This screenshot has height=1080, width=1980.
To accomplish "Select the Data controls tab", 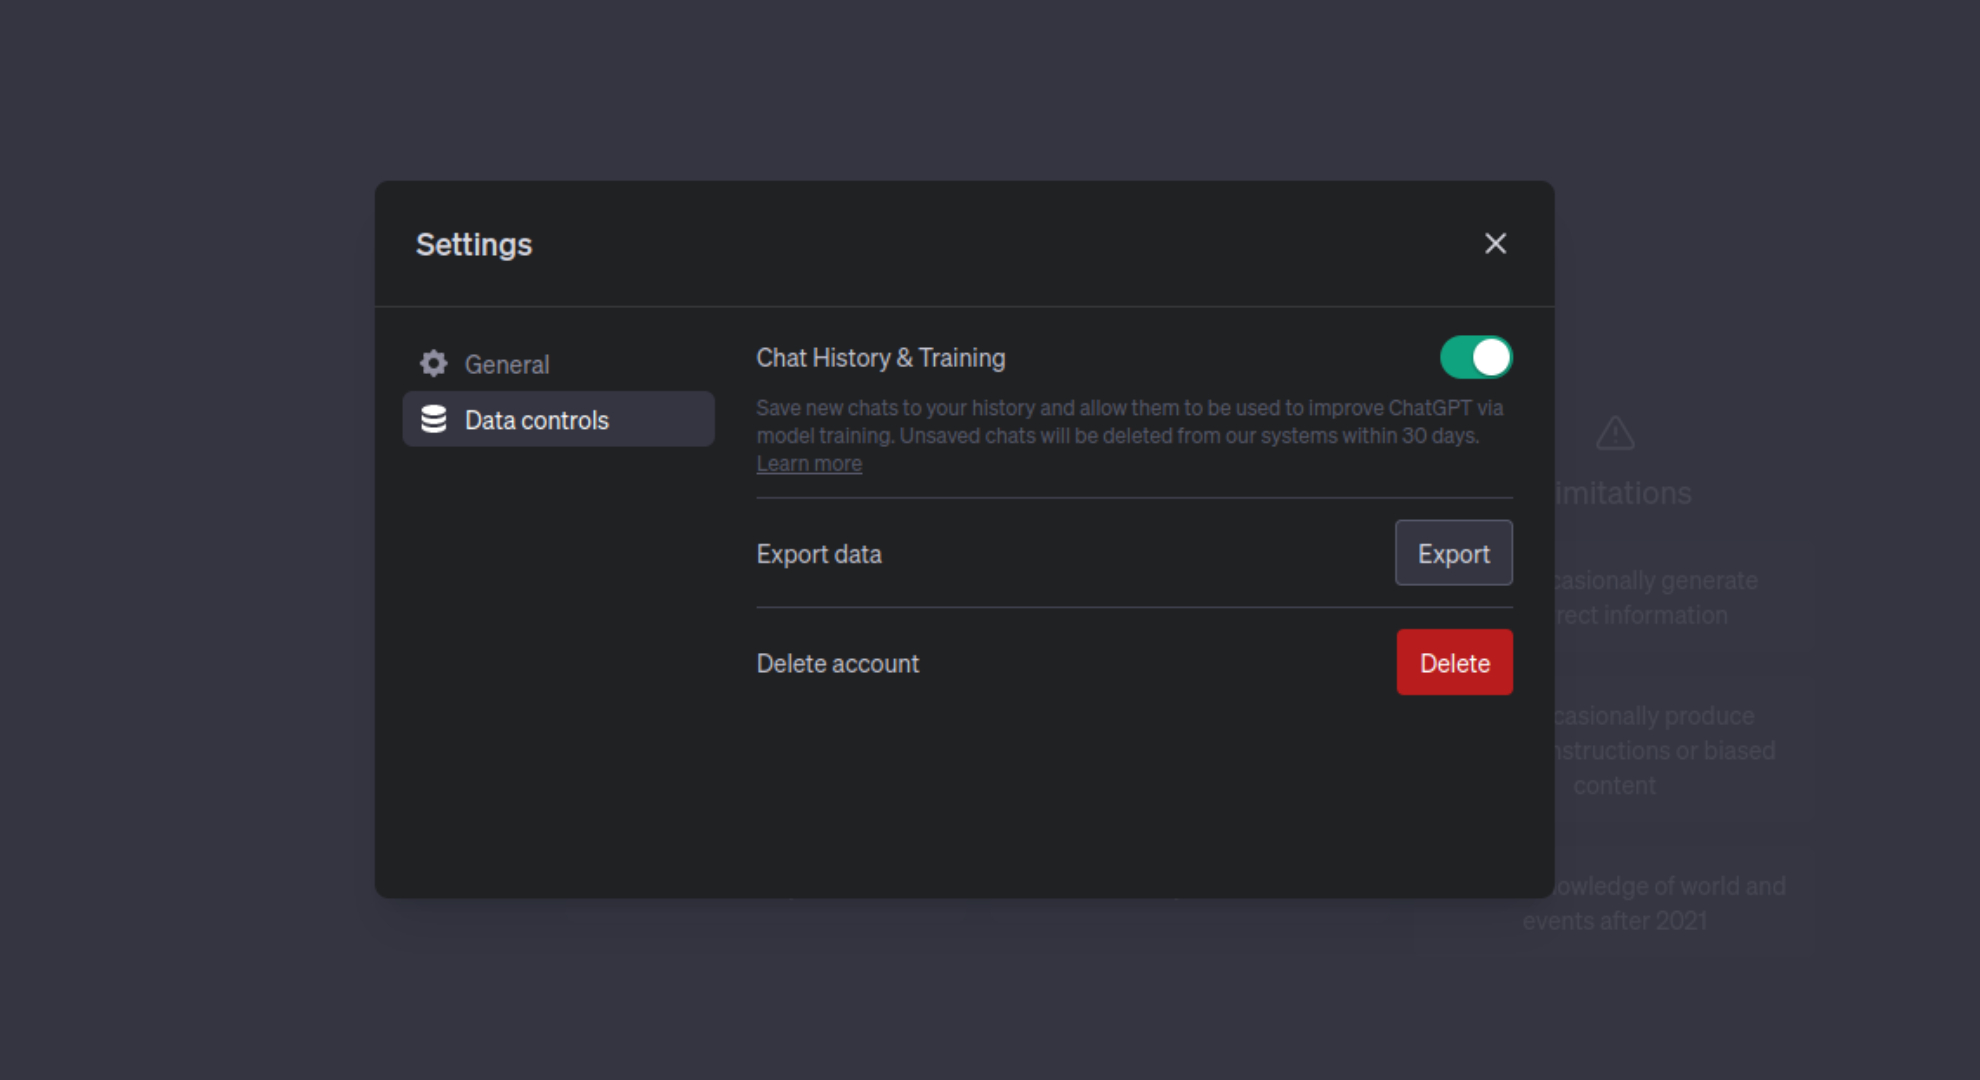I will pos(558,419).
